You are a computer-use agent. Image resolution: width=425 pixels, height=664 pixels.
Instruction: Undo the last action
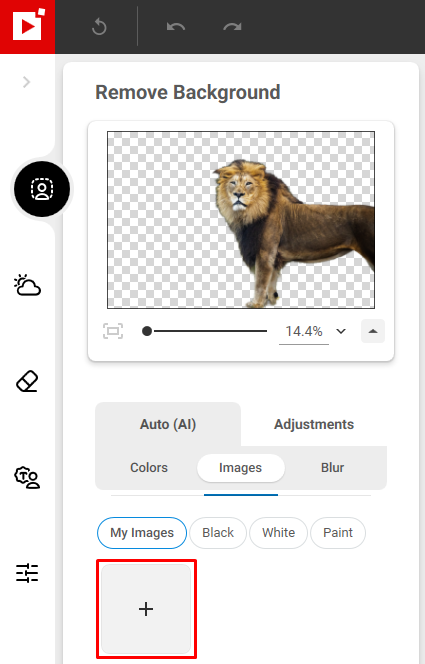[176, 27]
